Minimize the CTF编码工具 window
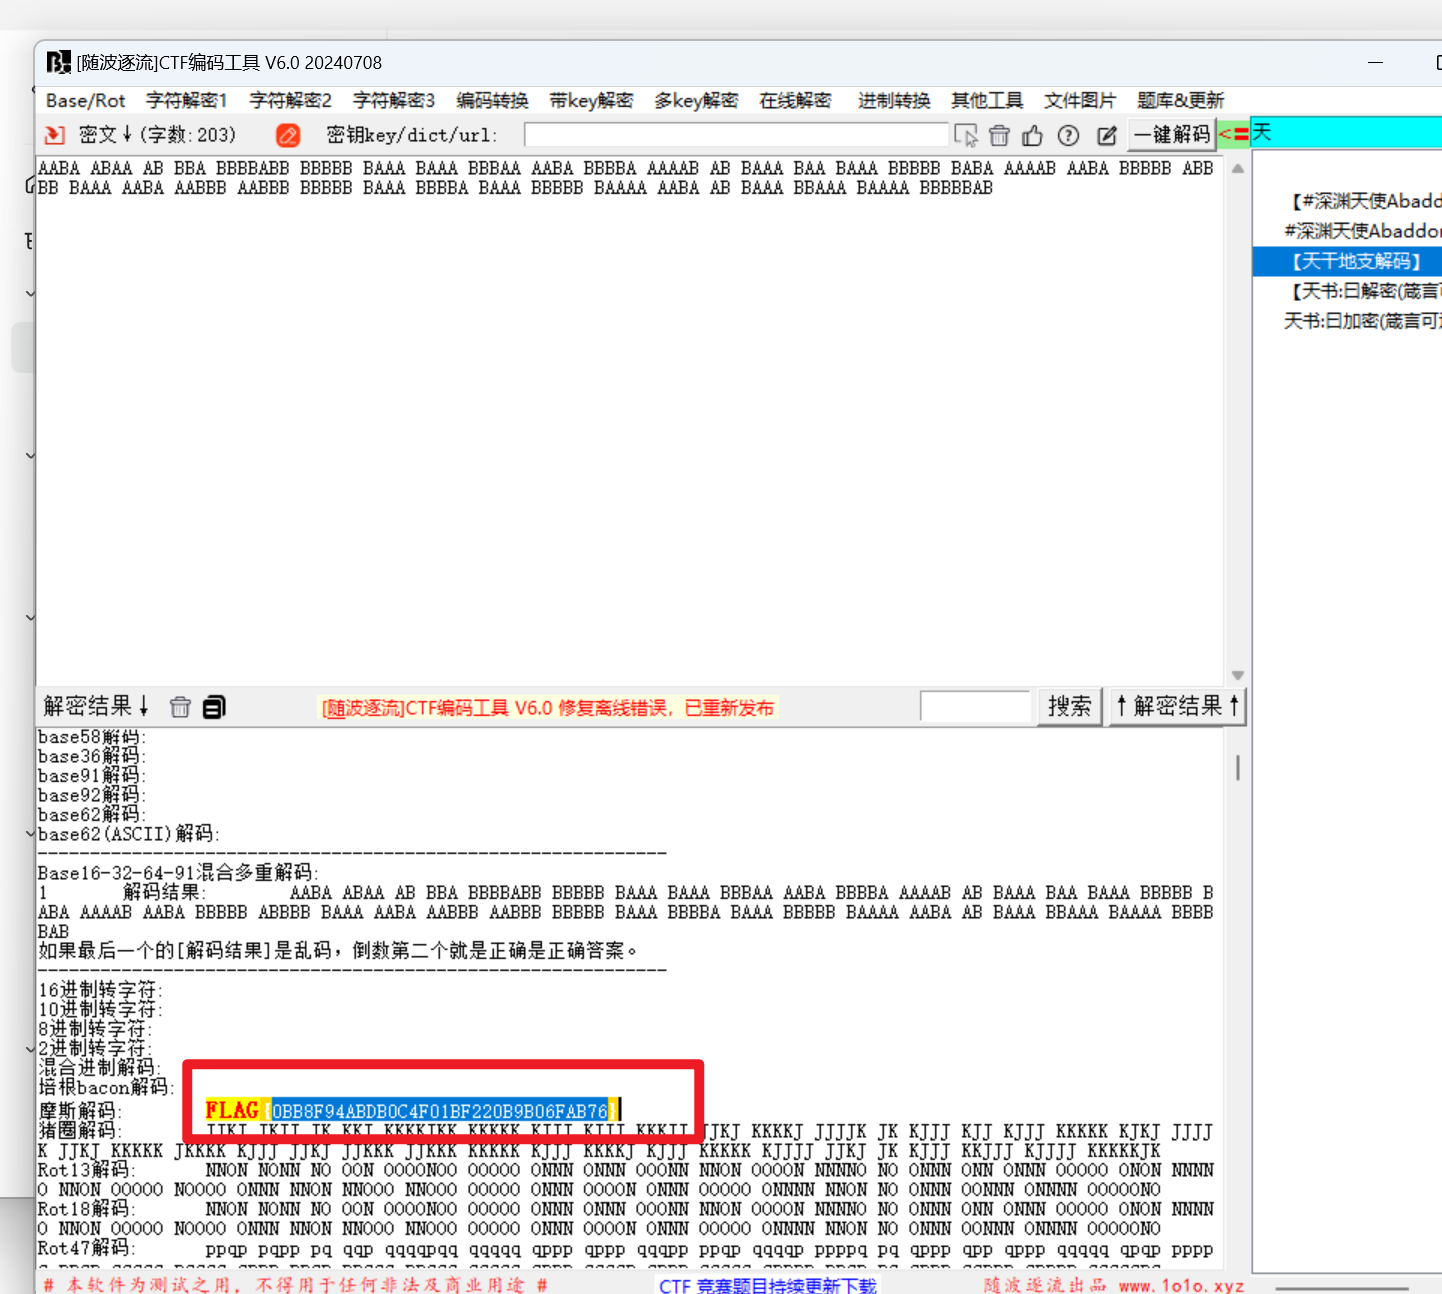Image resolution: width=1442 pixels, height=1294 pixels. tap(1376, 62)
